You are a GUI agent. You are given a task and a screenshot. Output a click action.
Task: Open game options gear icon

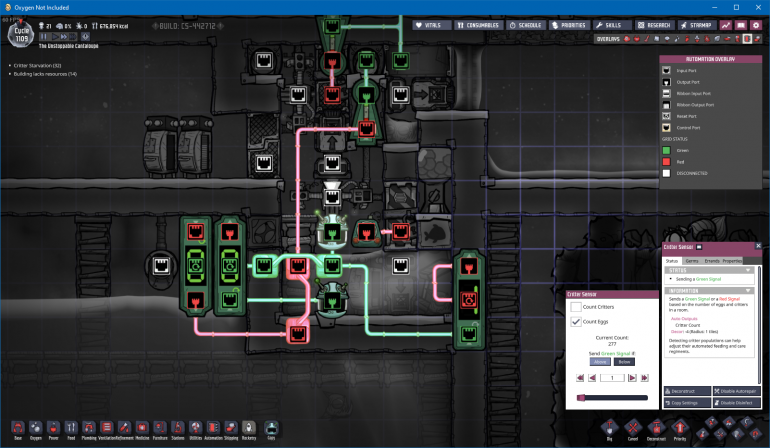tap(756, 25)
